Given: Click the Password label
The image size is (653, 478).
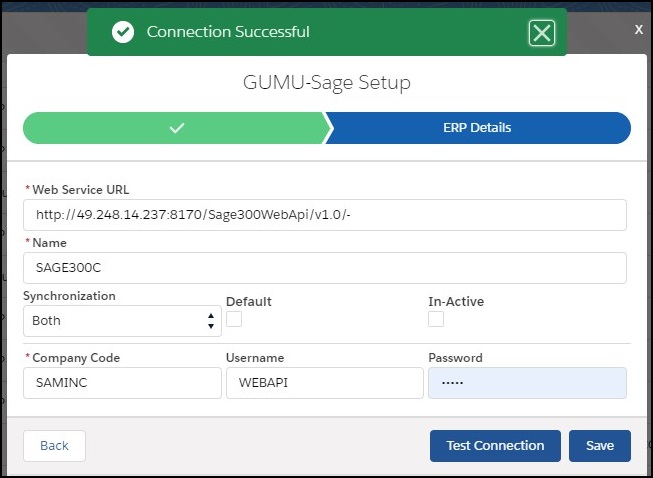Looking at the screenshot, I should click(455, 358).
